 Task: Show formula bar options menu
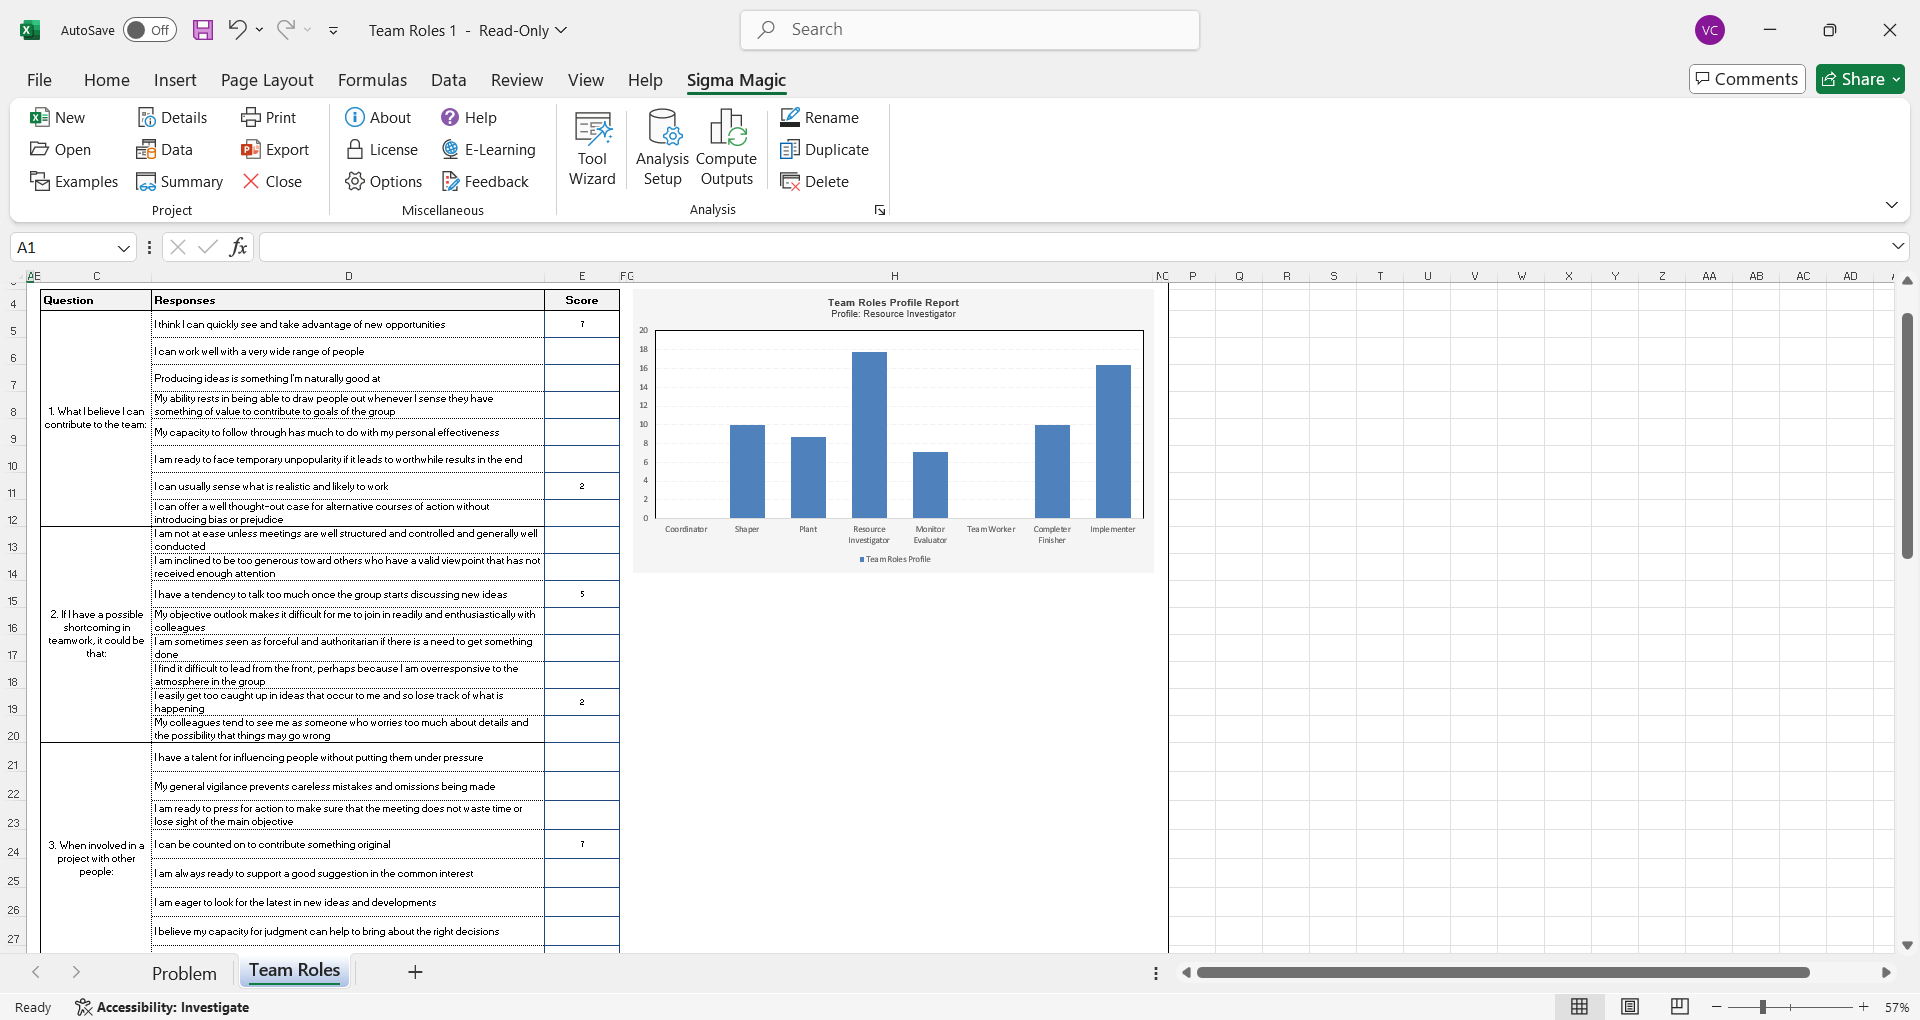point(149,247)
